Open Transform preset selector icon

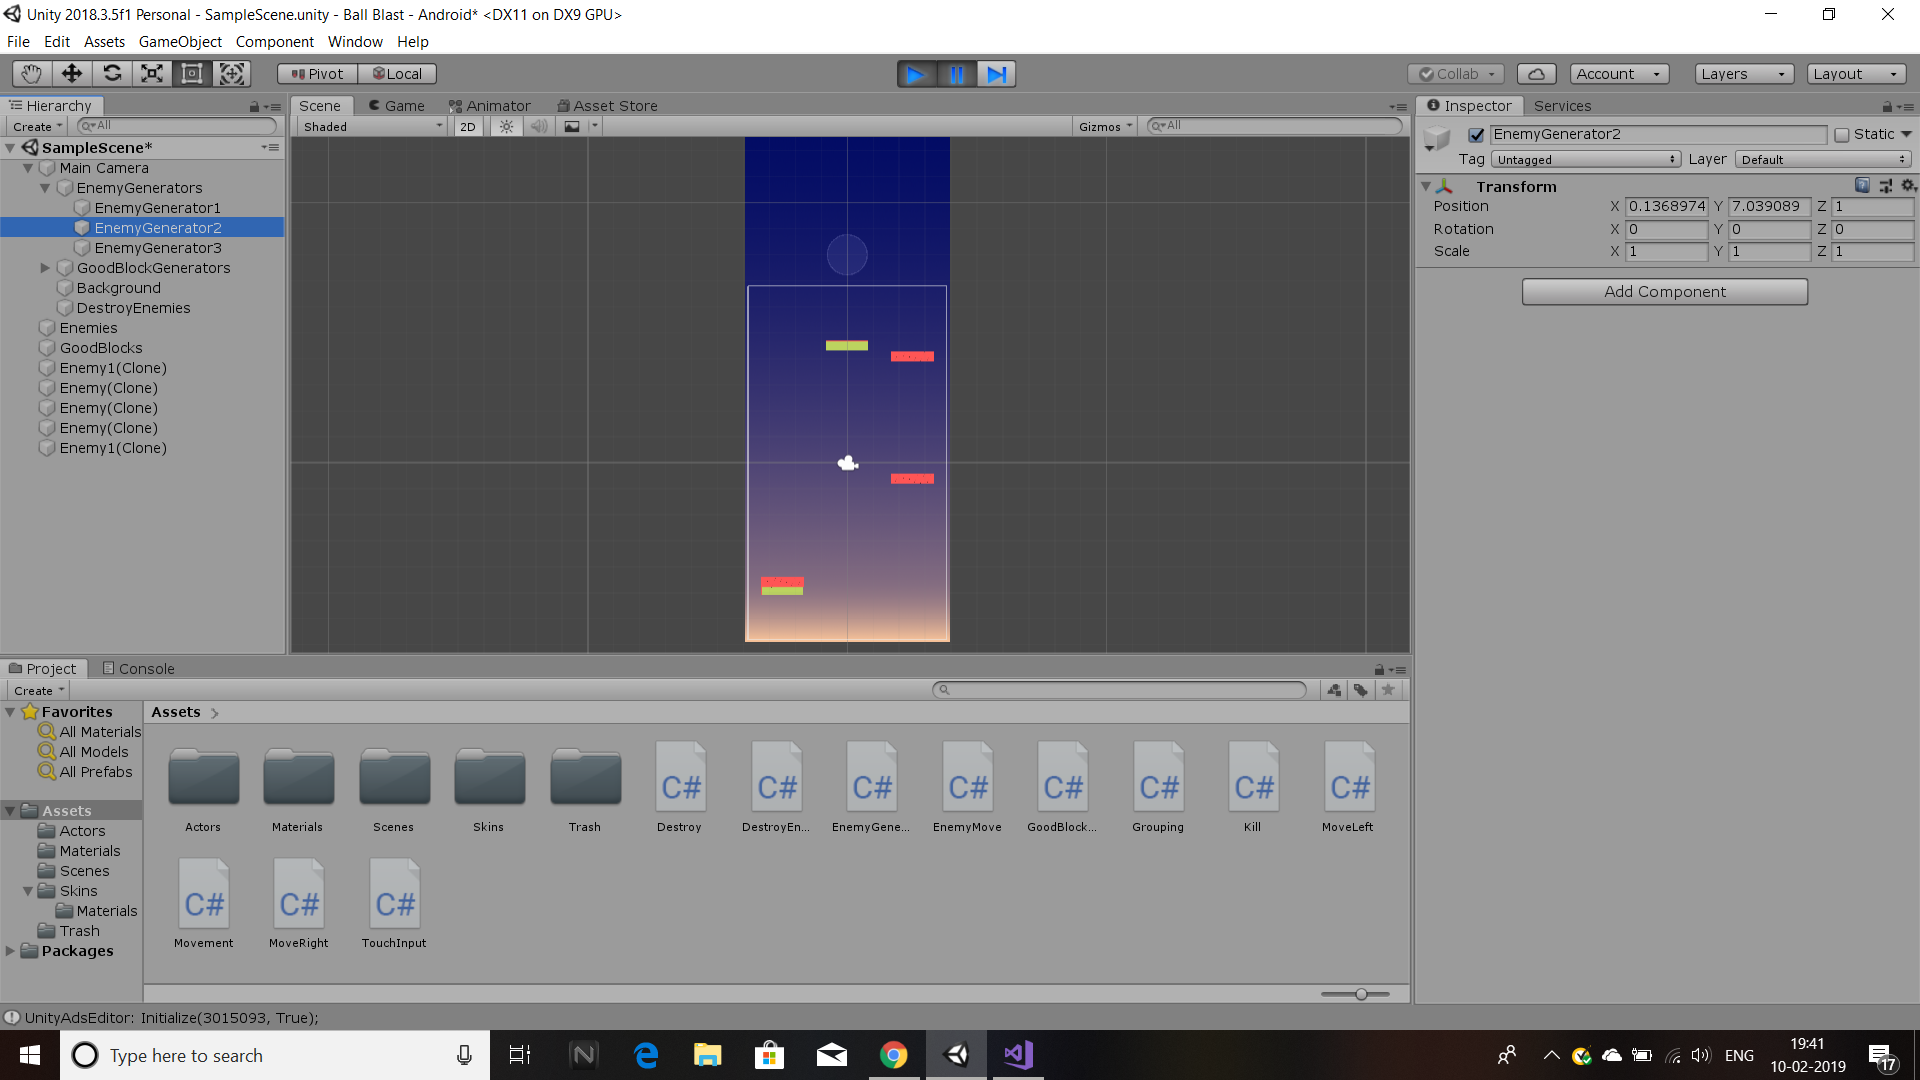coord(1885,186)
